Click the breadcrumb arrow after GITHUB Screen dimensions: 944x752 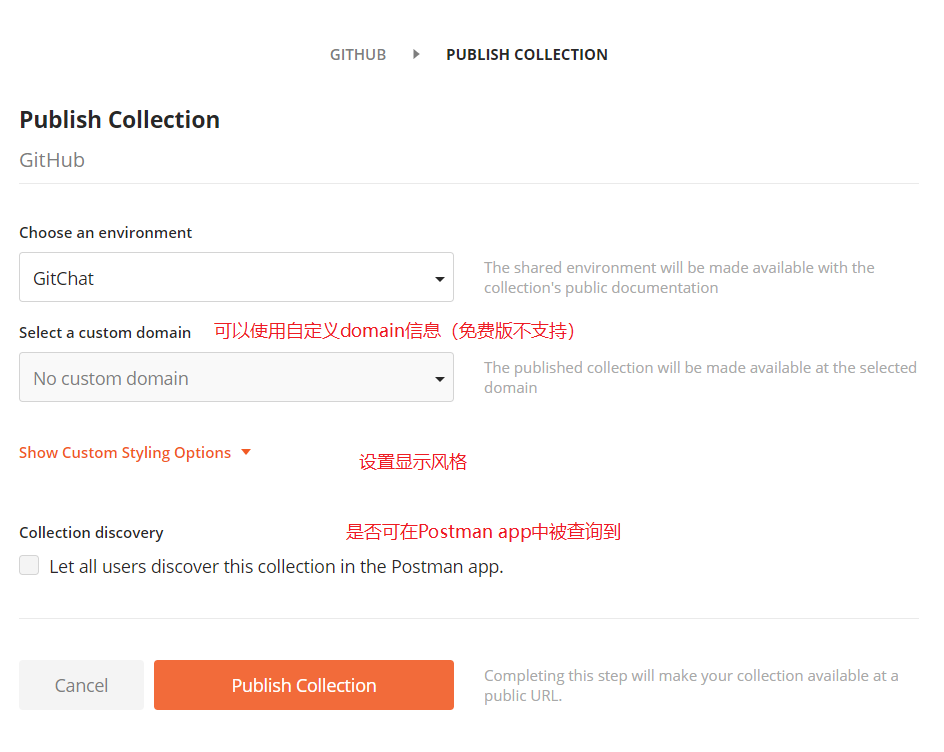(416, 54)
